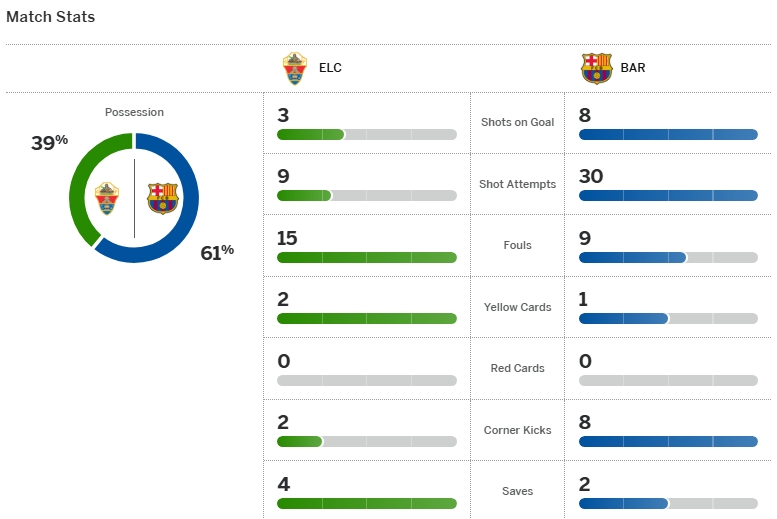
Task: Click the Barcelona crest in the header
Action: 596,68
